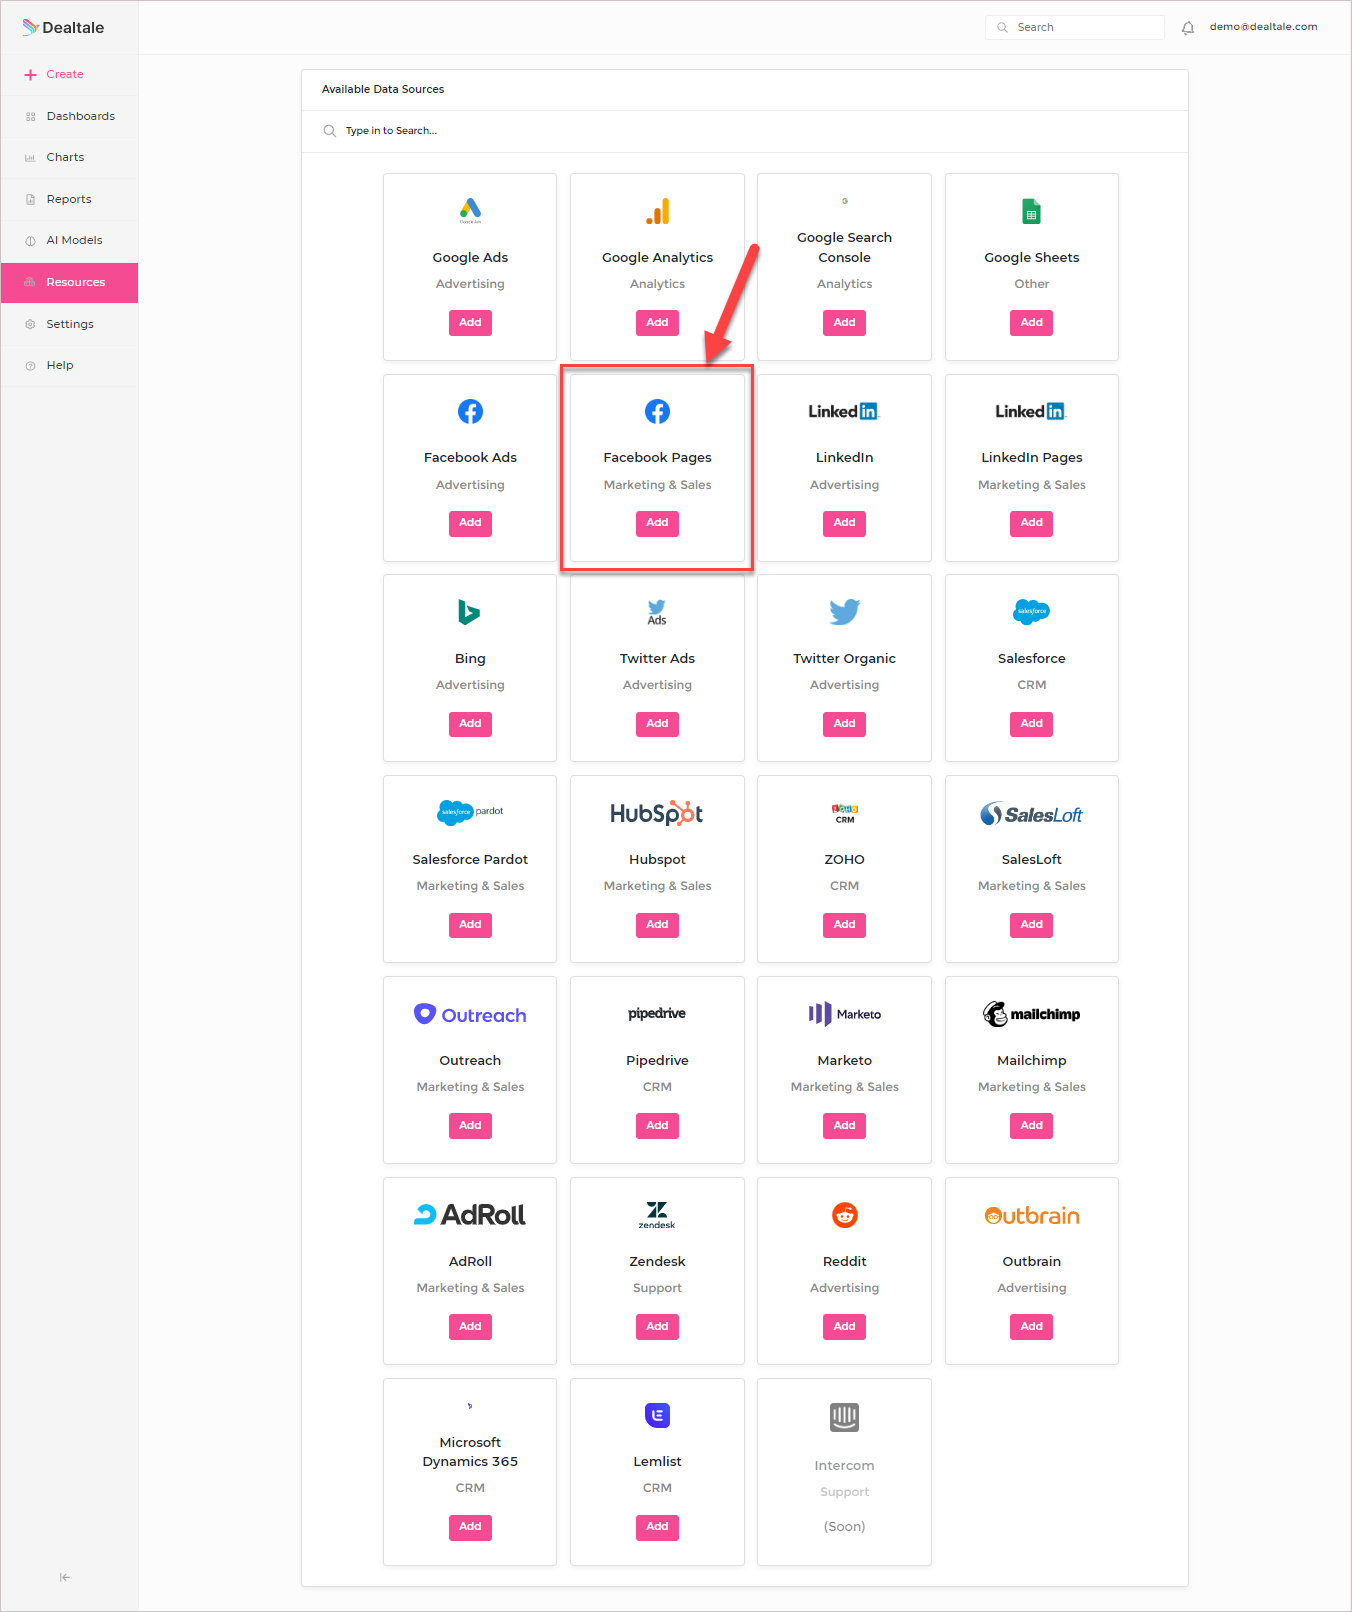Click the ZOHO CRM logo
Viewport: 1352px width, 1612px height.
pyautogui.click(x=844, y=813)
